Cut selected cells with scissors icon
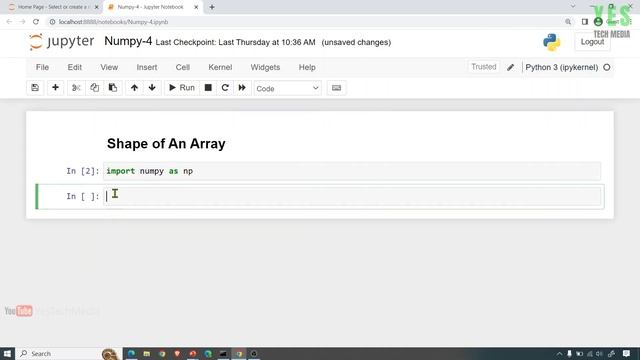640x360 pixels. coord(76,88)
